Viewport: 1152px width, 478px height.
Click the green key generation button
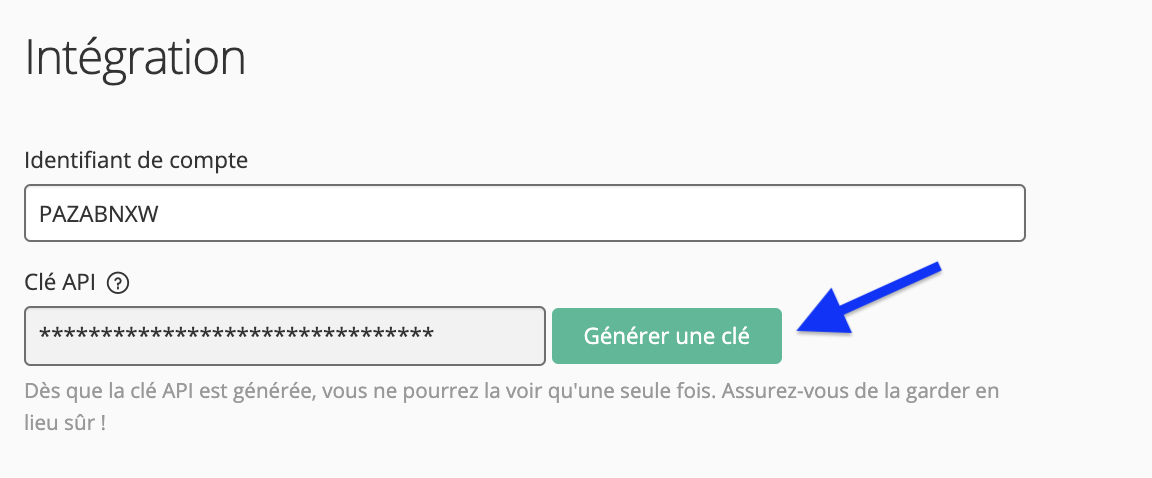[x=666, y=336]
